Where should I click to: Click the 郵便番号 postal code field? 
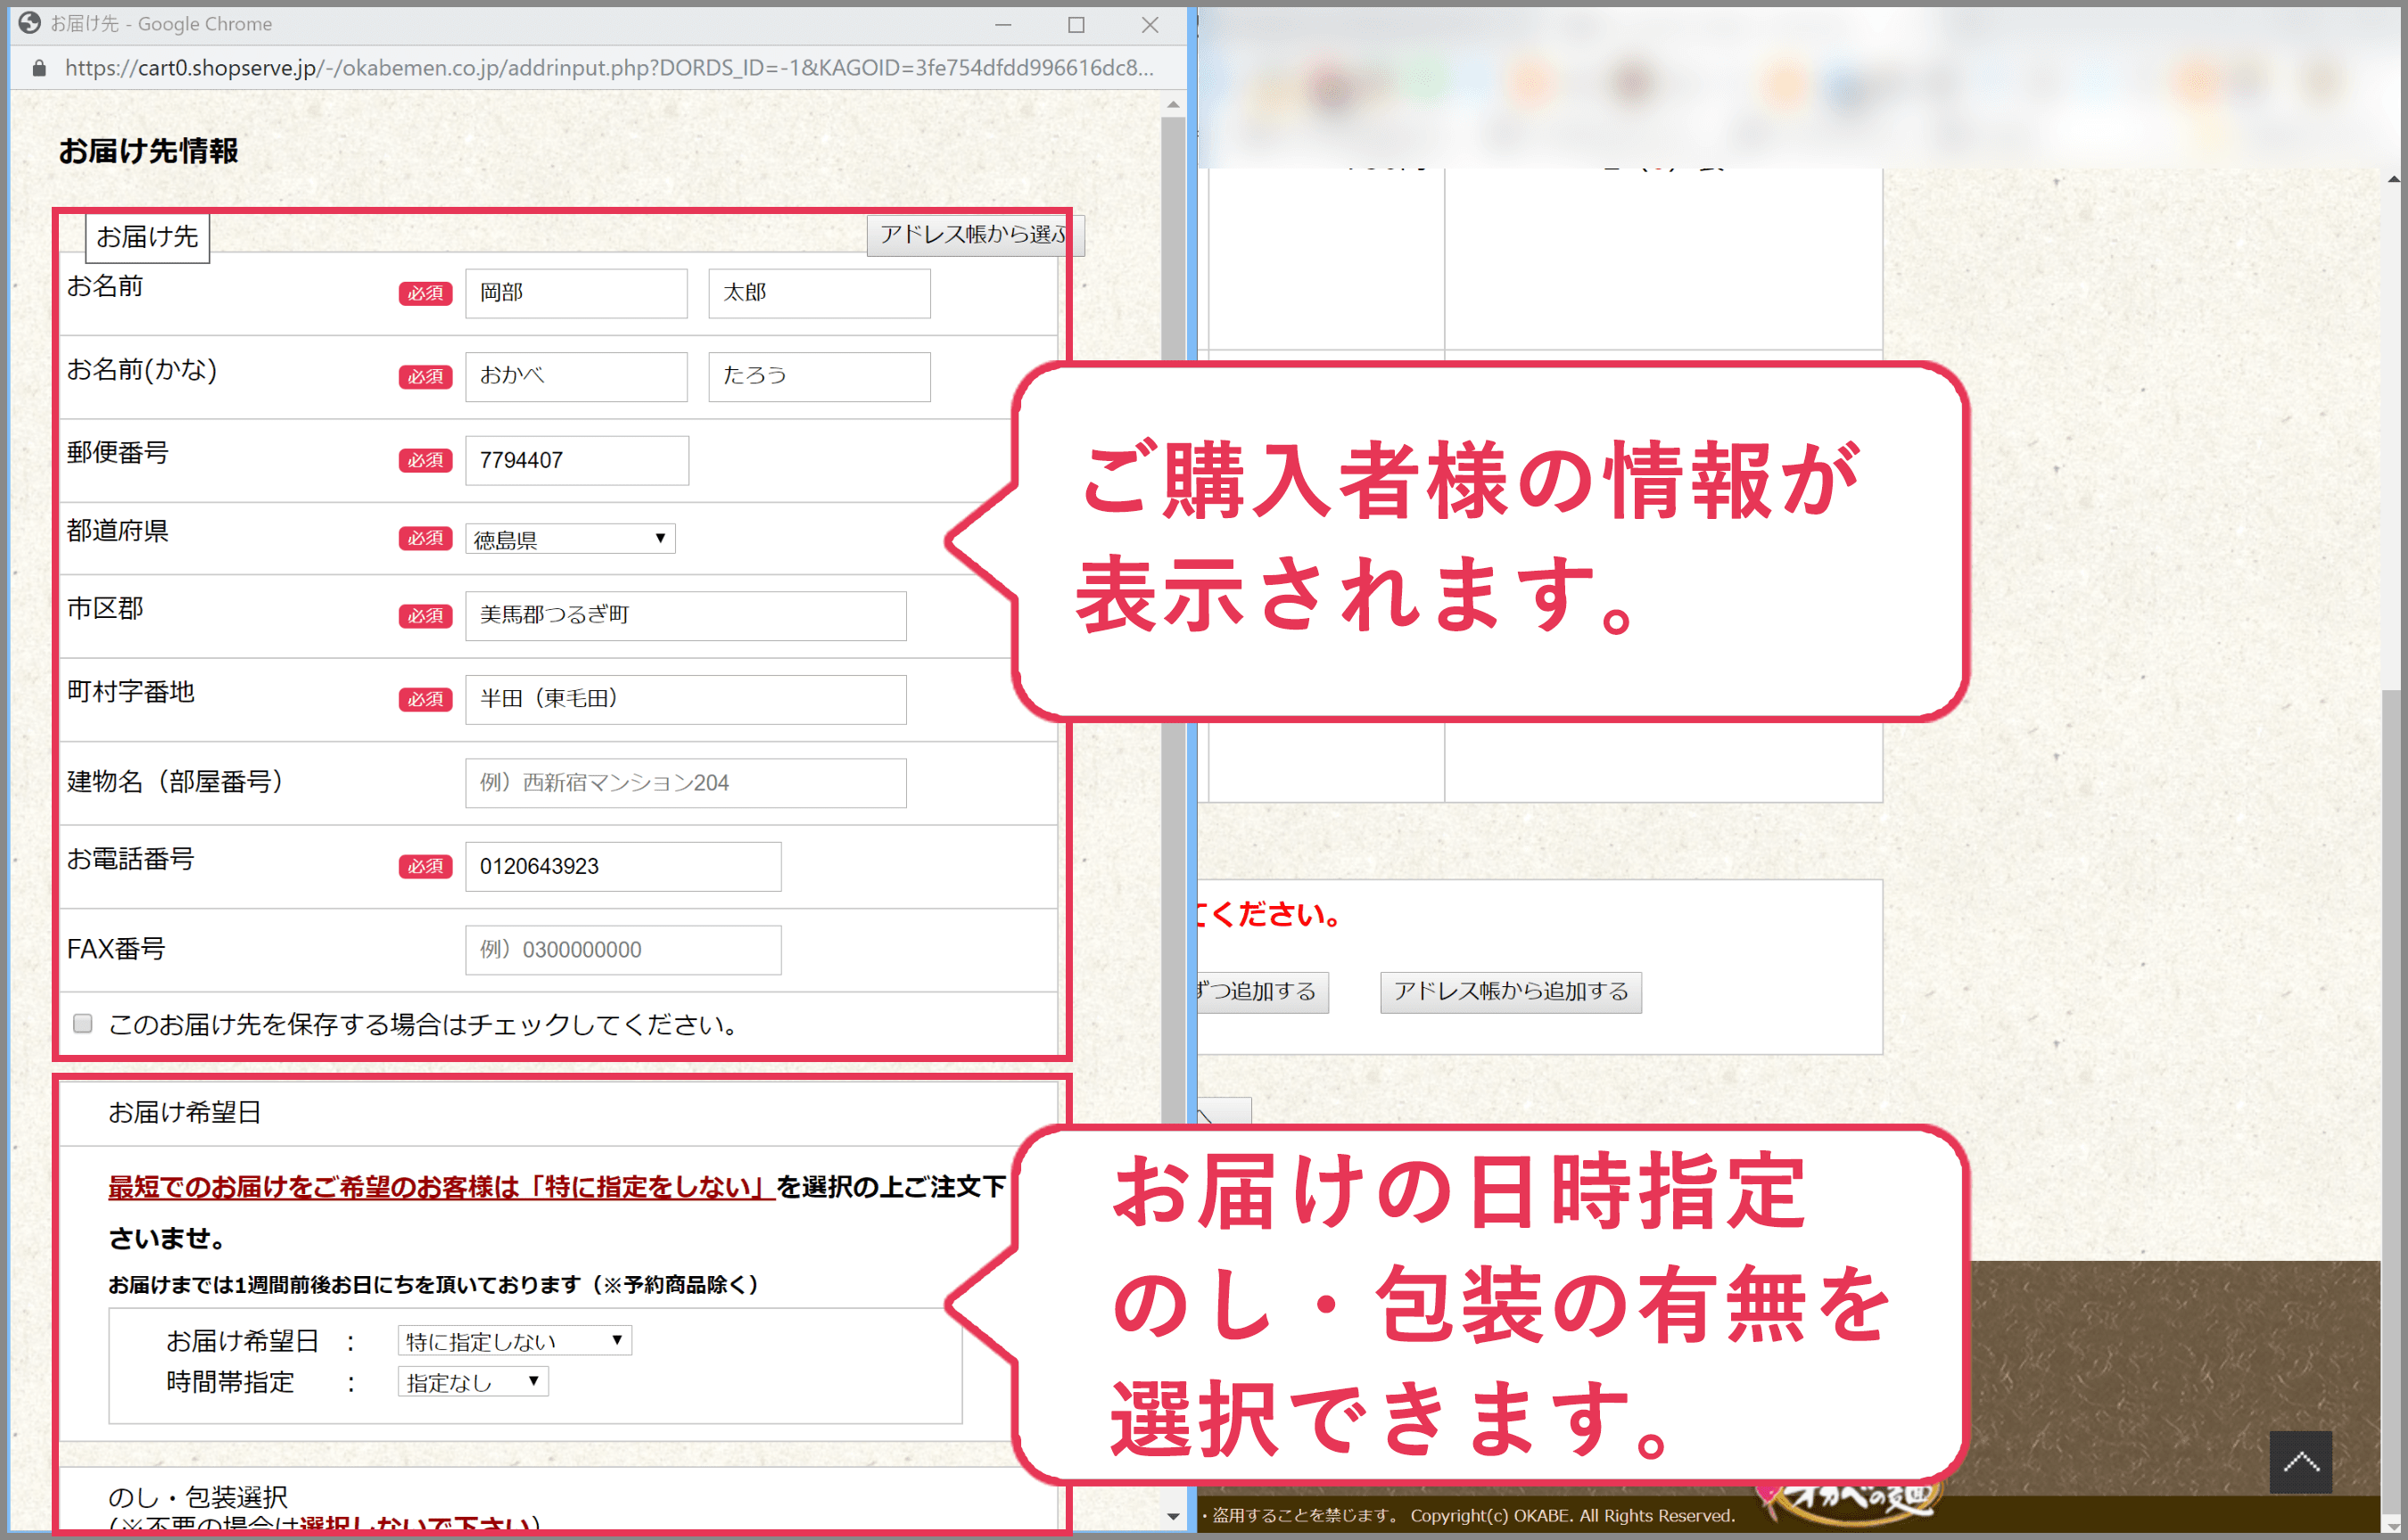point(577,460)
